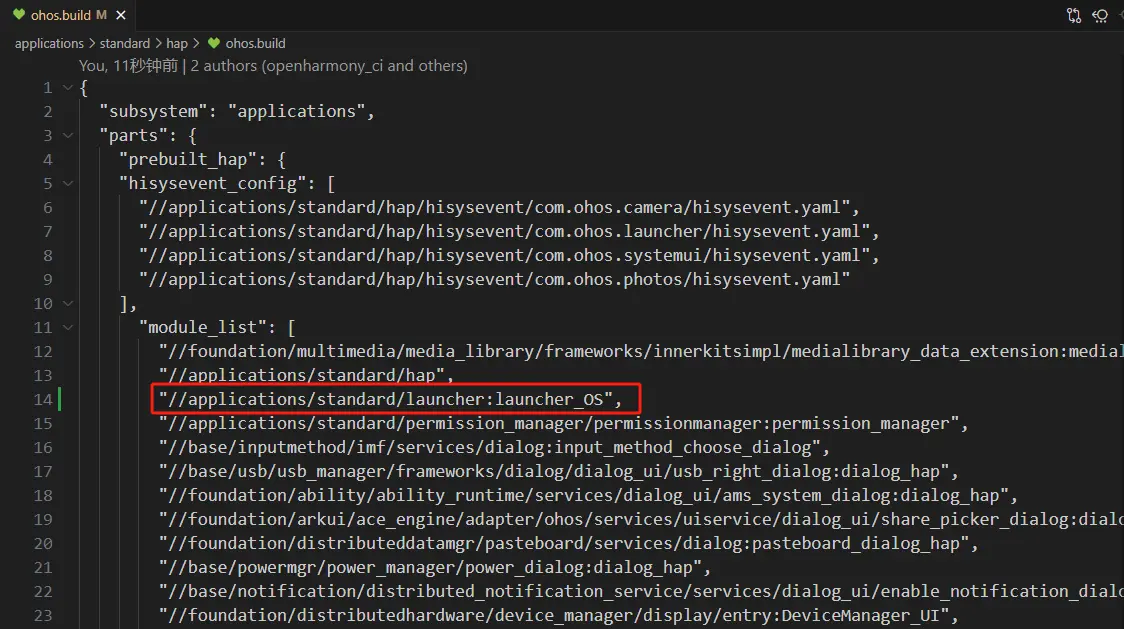Click the media_library path on line 12

[x=642, y=351]
